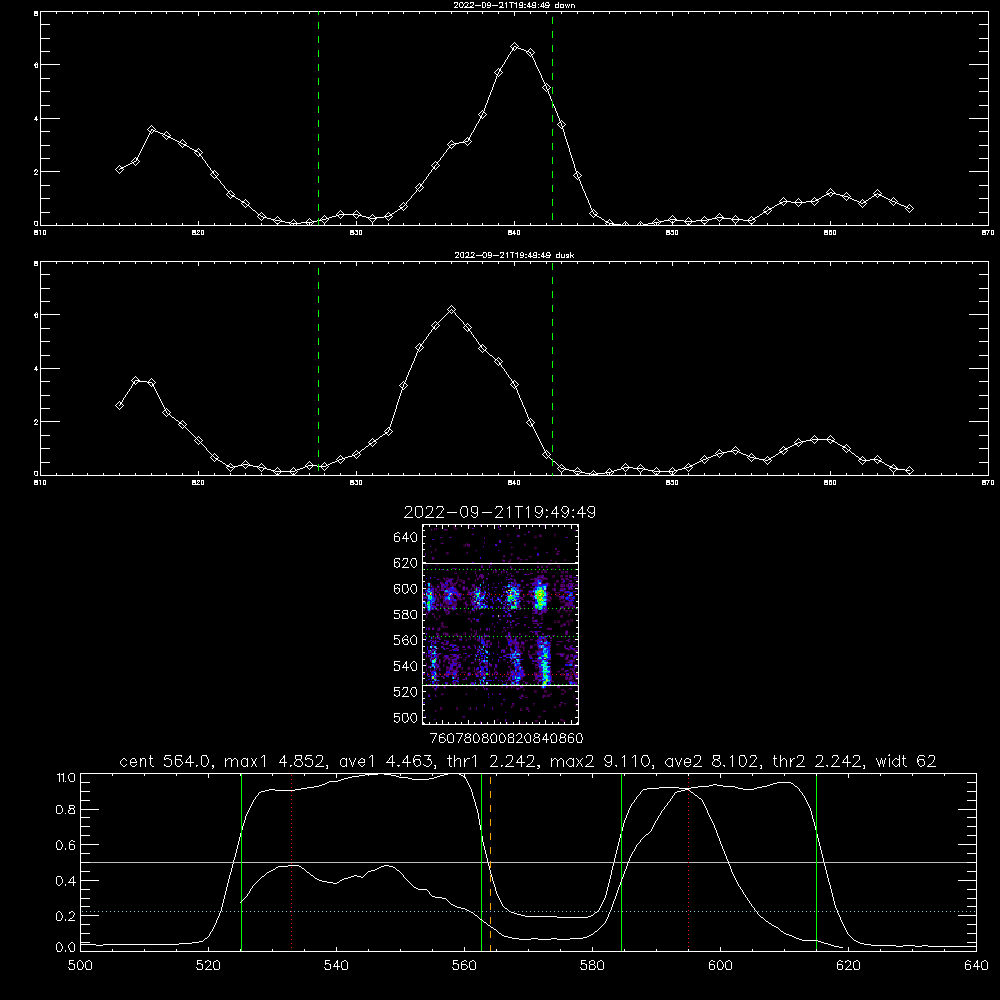Screen dimensions: 1000x1000
Task: Click the orange dashed center line at 564
Action: pos(490,862)
